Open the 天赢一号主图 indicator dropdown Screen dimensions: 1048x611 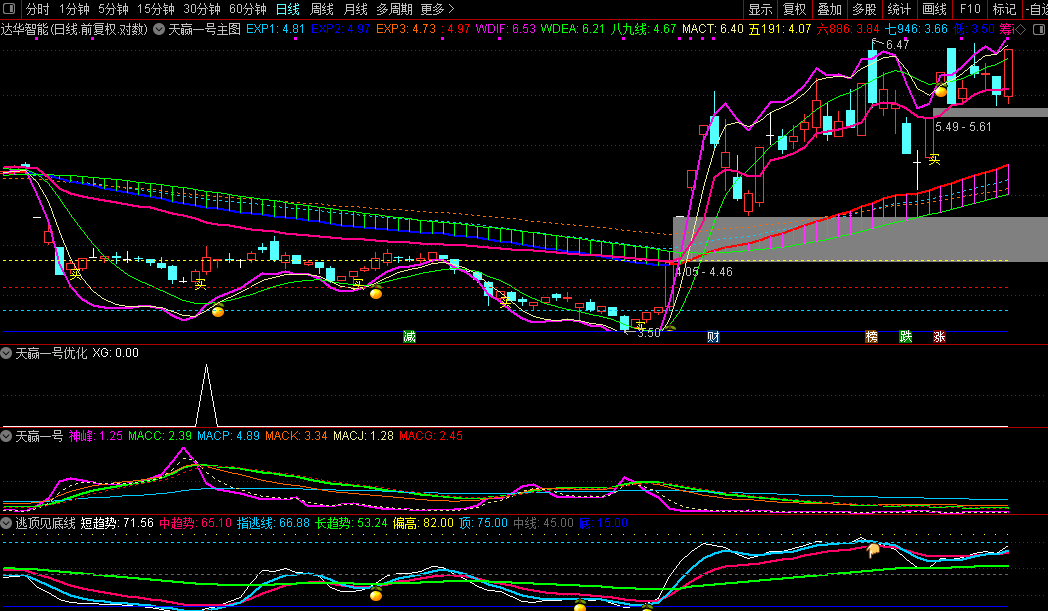(158, 29)
